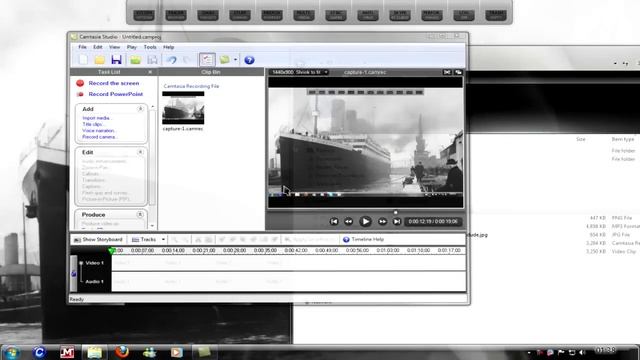The image size is (640, 360).
Task: Open red M icon in taskbar
Action: (x=67, y=352)
